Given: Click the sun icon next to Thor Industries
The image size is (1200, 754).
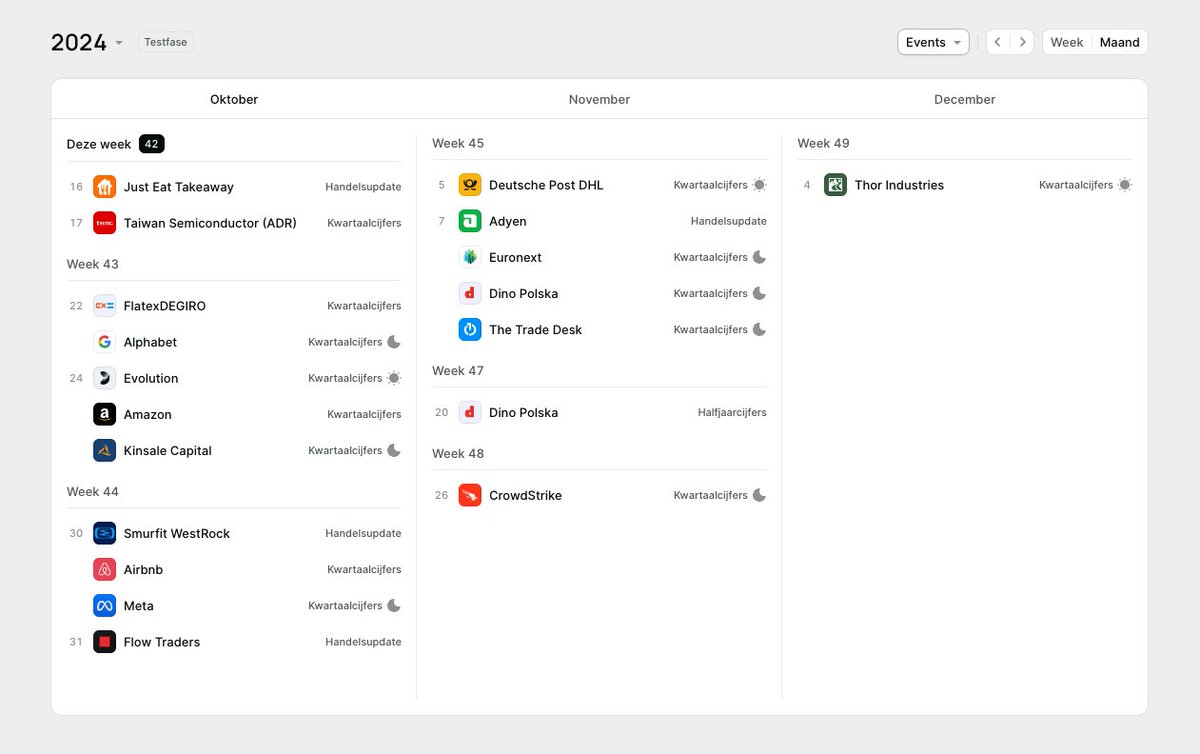Looking at the screenshot, I should (1125, 185).
